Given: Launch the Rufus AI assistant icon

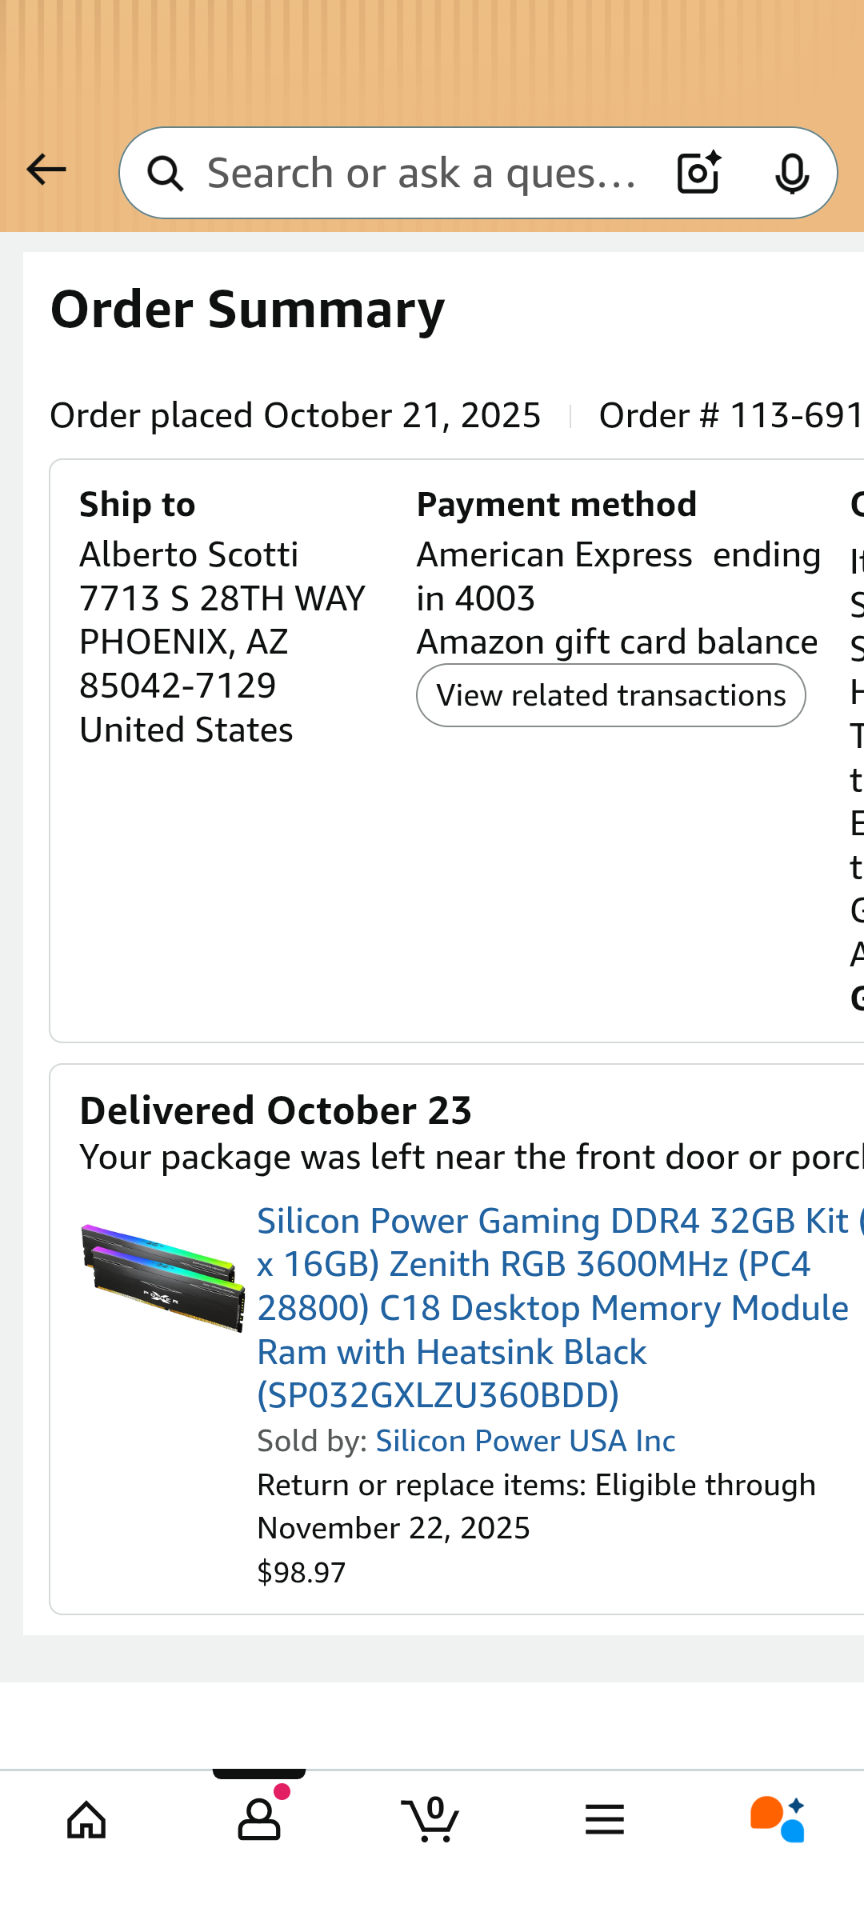Looking at the screenshot, I should (x=778, y=1820).
